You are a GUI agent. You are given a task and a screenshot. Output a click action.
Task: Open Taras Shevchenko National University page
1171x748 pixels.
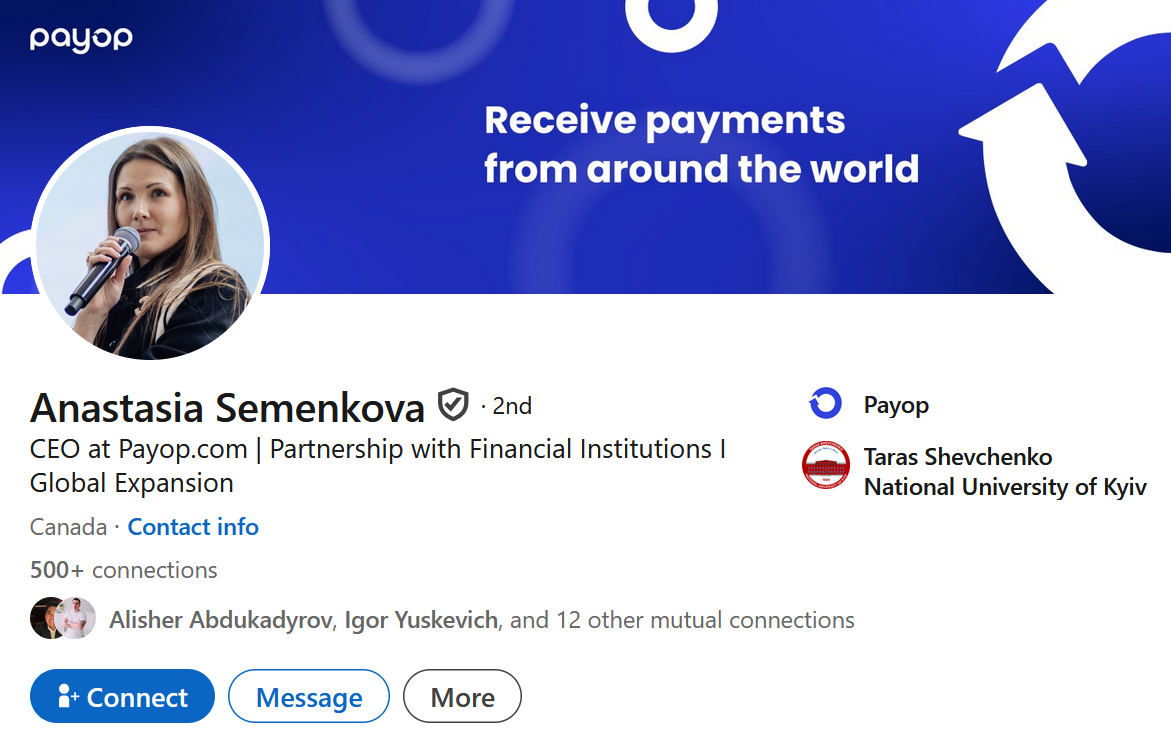(x=1004, y=470)
